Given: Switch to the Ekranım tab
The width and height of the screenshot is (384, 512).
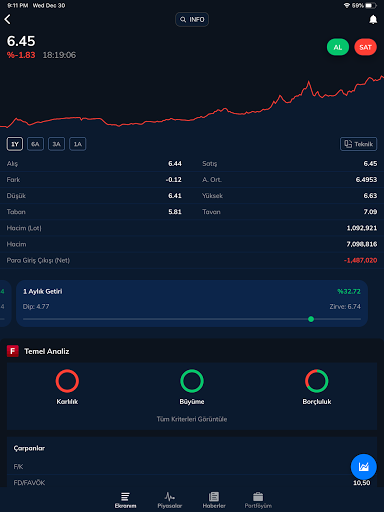Looking at the screenshot, I should 125,500.
